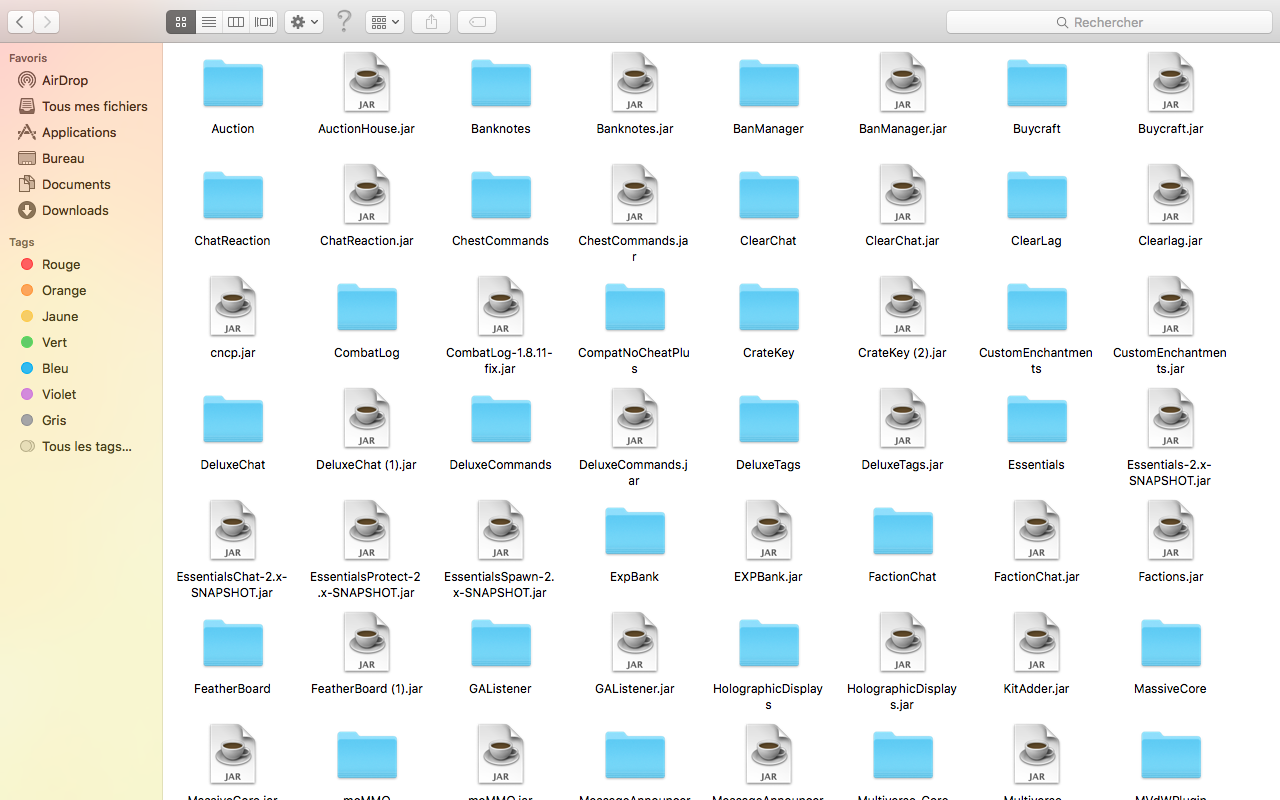The image size is (1280, 800).
Task: Select the CombatLog folder icon
Action: point(367,307)
